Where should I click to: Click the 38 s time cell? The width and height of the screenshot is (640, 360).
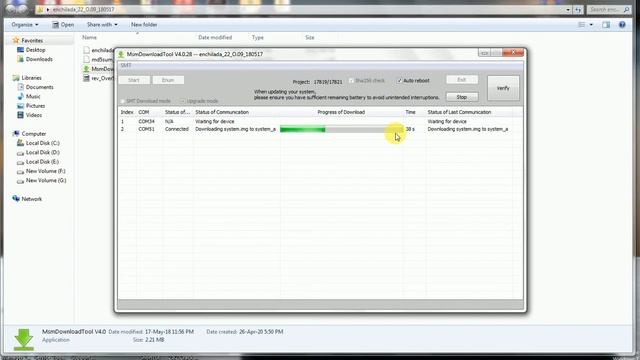[x=410, y=129]
